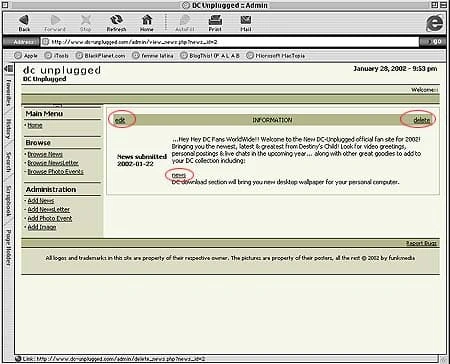Open the Browse NewsLetter link

(53, 163)
